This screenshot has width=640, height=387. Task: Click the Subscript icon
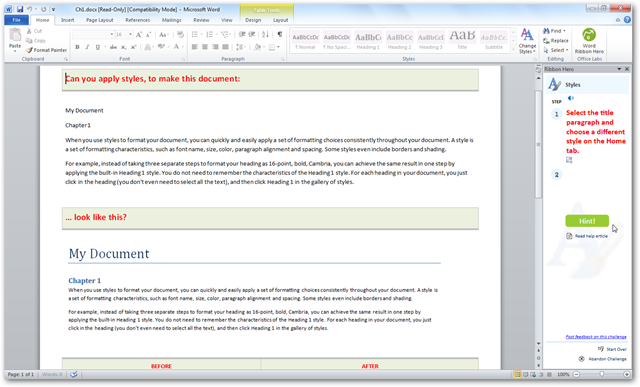point(123,47)
